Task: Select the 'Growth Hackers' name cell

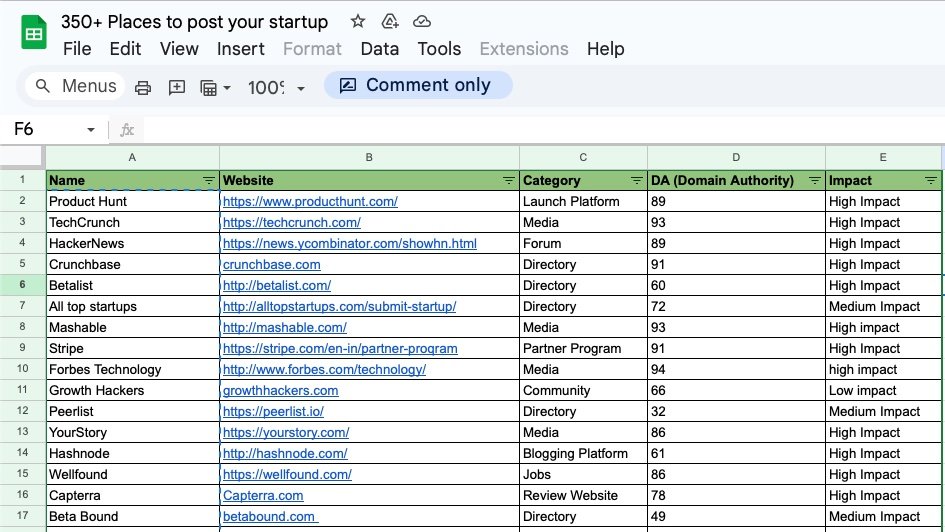Action: point(133,391)
